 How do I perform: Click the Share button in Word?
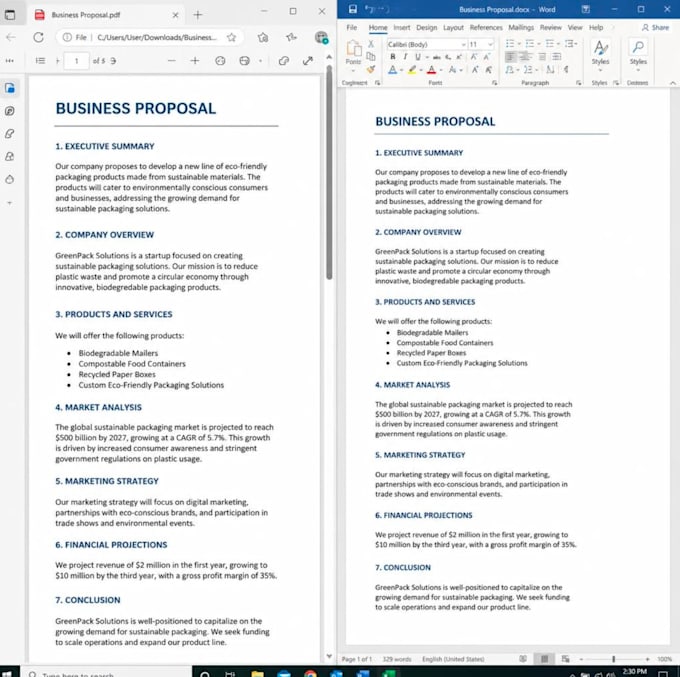point(655,27)
